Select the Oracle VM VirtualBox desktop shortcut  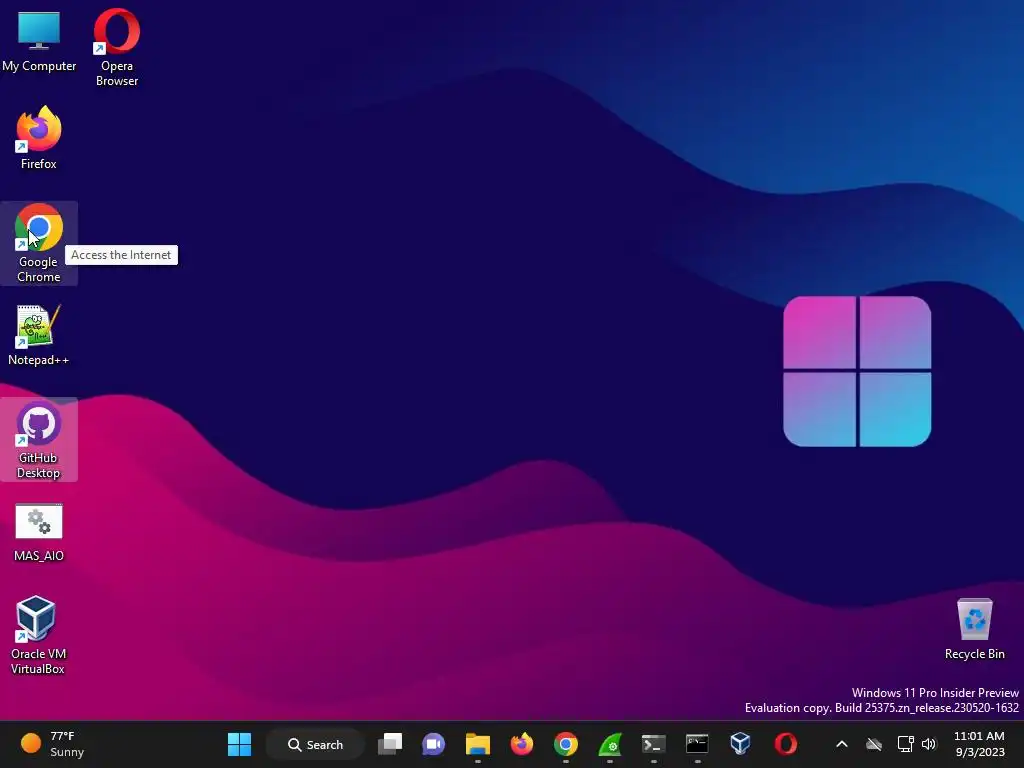click(37, 635)
